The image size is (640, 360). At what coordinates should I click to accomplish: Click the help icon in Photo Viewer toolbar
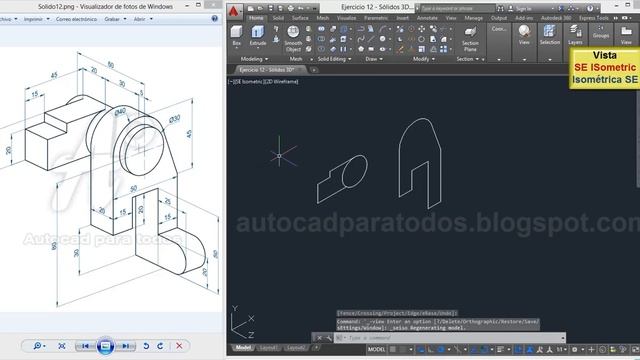coord(215,19)
